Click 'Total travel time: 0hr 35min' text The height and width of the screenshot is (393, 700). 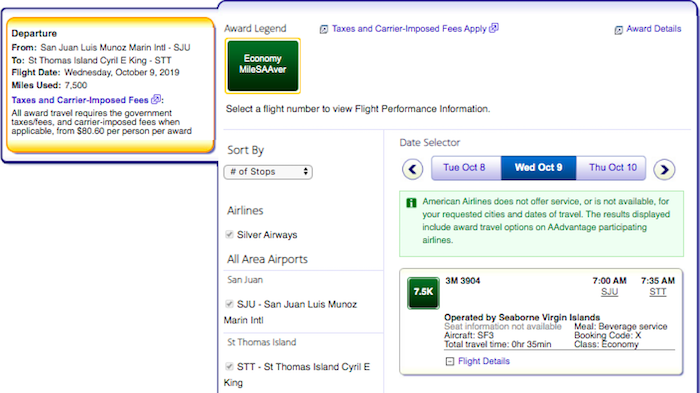498,344
